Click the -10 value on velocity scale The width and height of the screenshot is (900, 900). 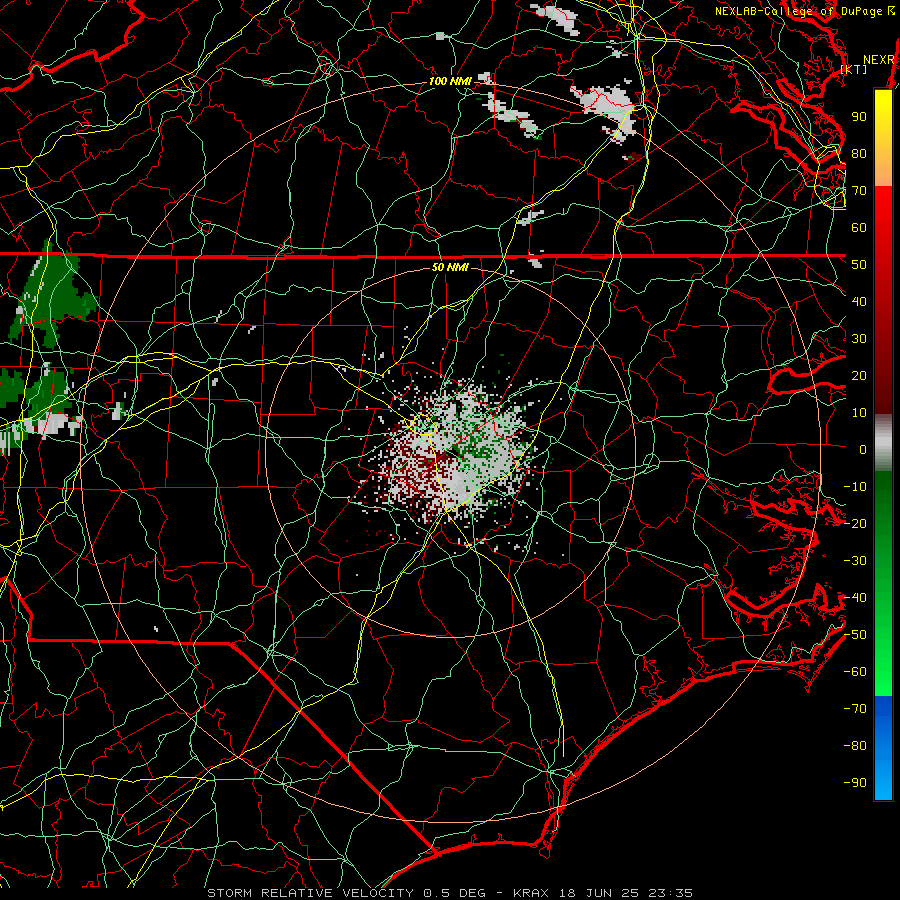click(x=855, y=487)
